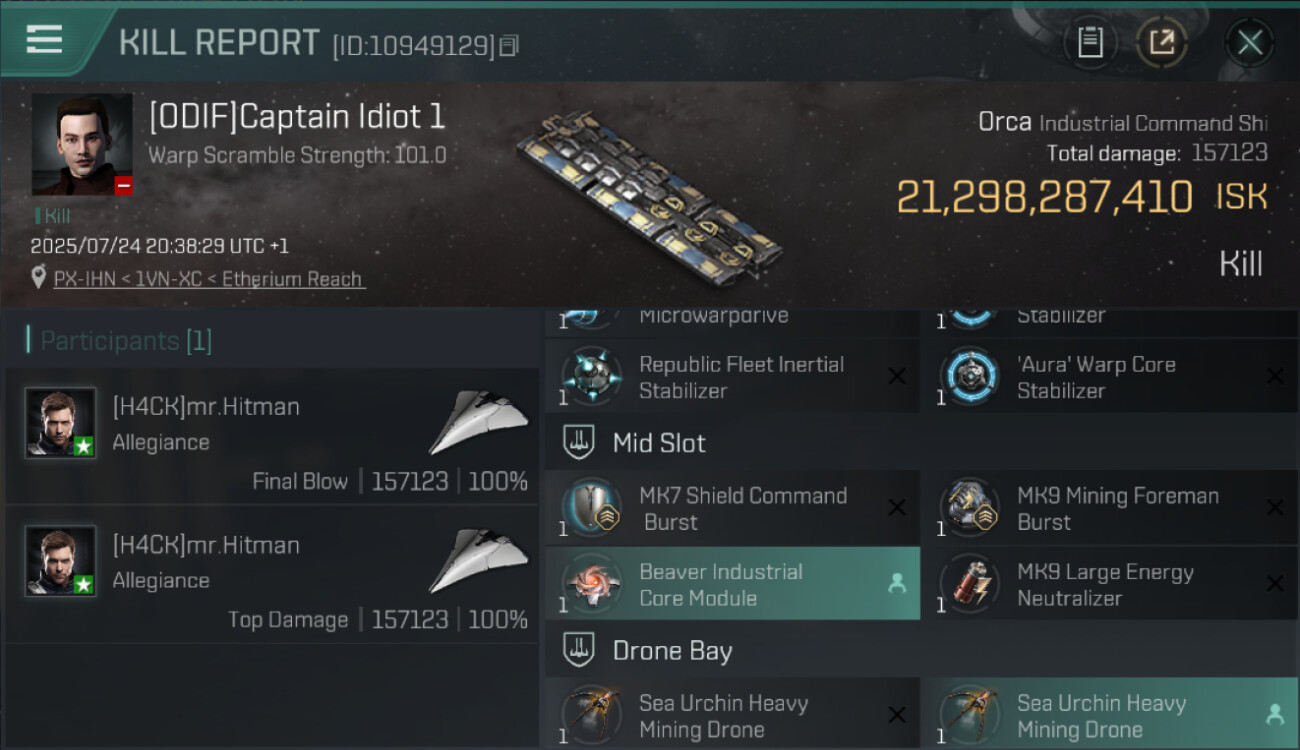Copy the kill report ID
Image resolution: width=1300 pixels, height=750 pixels.
[509, 45]
